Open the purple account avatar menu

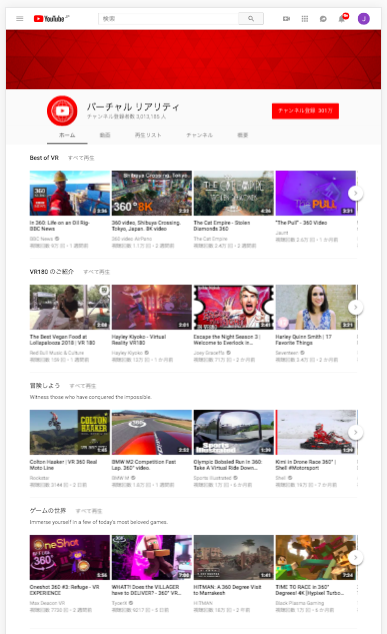pos(364,19)
